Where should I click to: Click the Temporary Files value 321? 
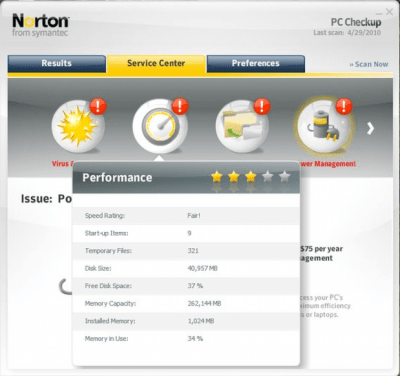coord(193,251)
